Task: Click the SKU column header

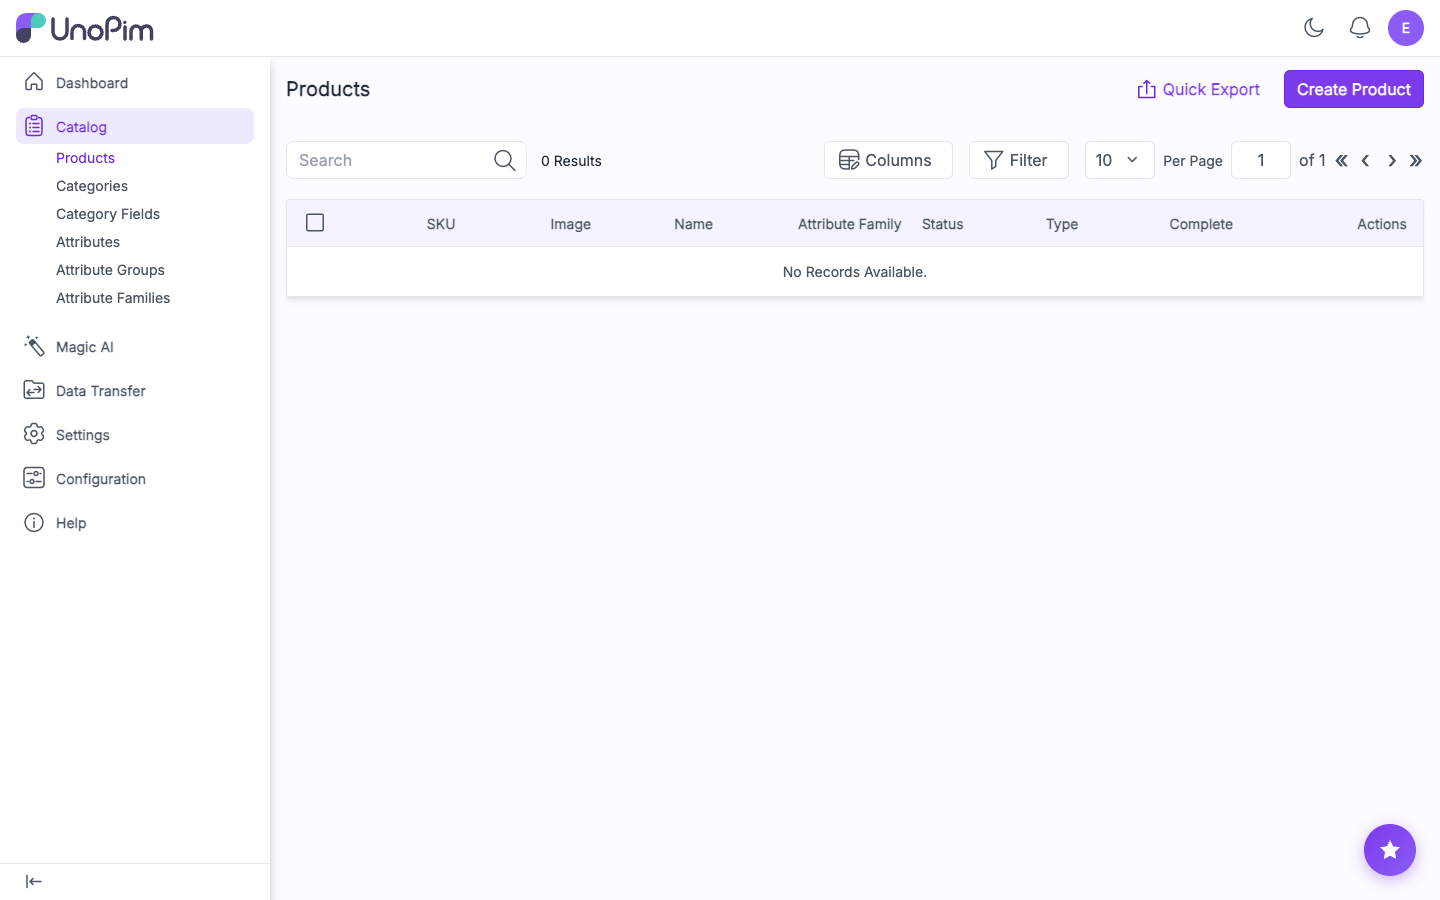Action: pyautogui.click(x=441, y=224)
